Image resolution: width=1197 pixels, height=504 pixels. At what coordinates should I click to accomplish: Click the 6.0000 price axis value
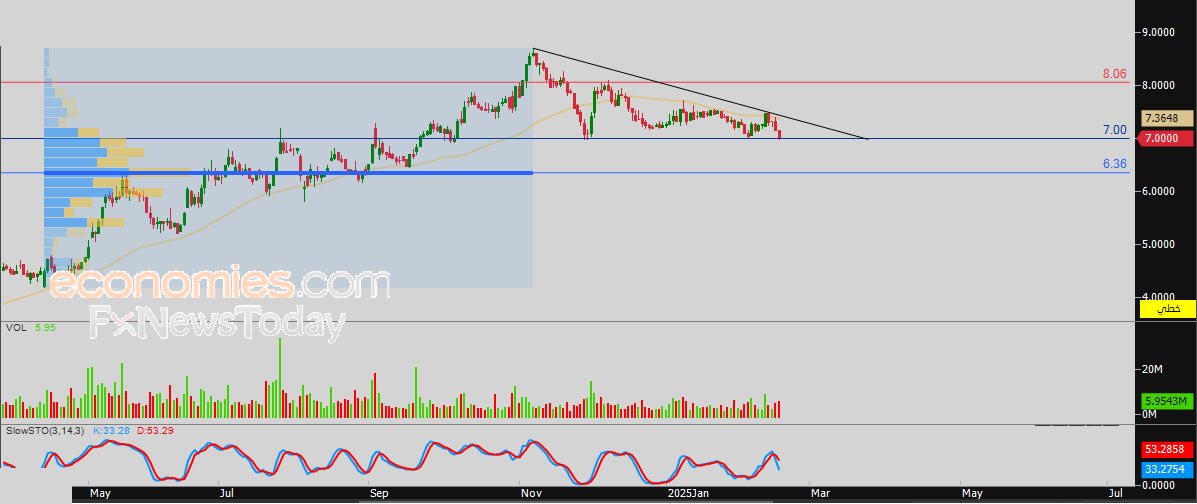pyautogui.click(x=1158, y=192)
